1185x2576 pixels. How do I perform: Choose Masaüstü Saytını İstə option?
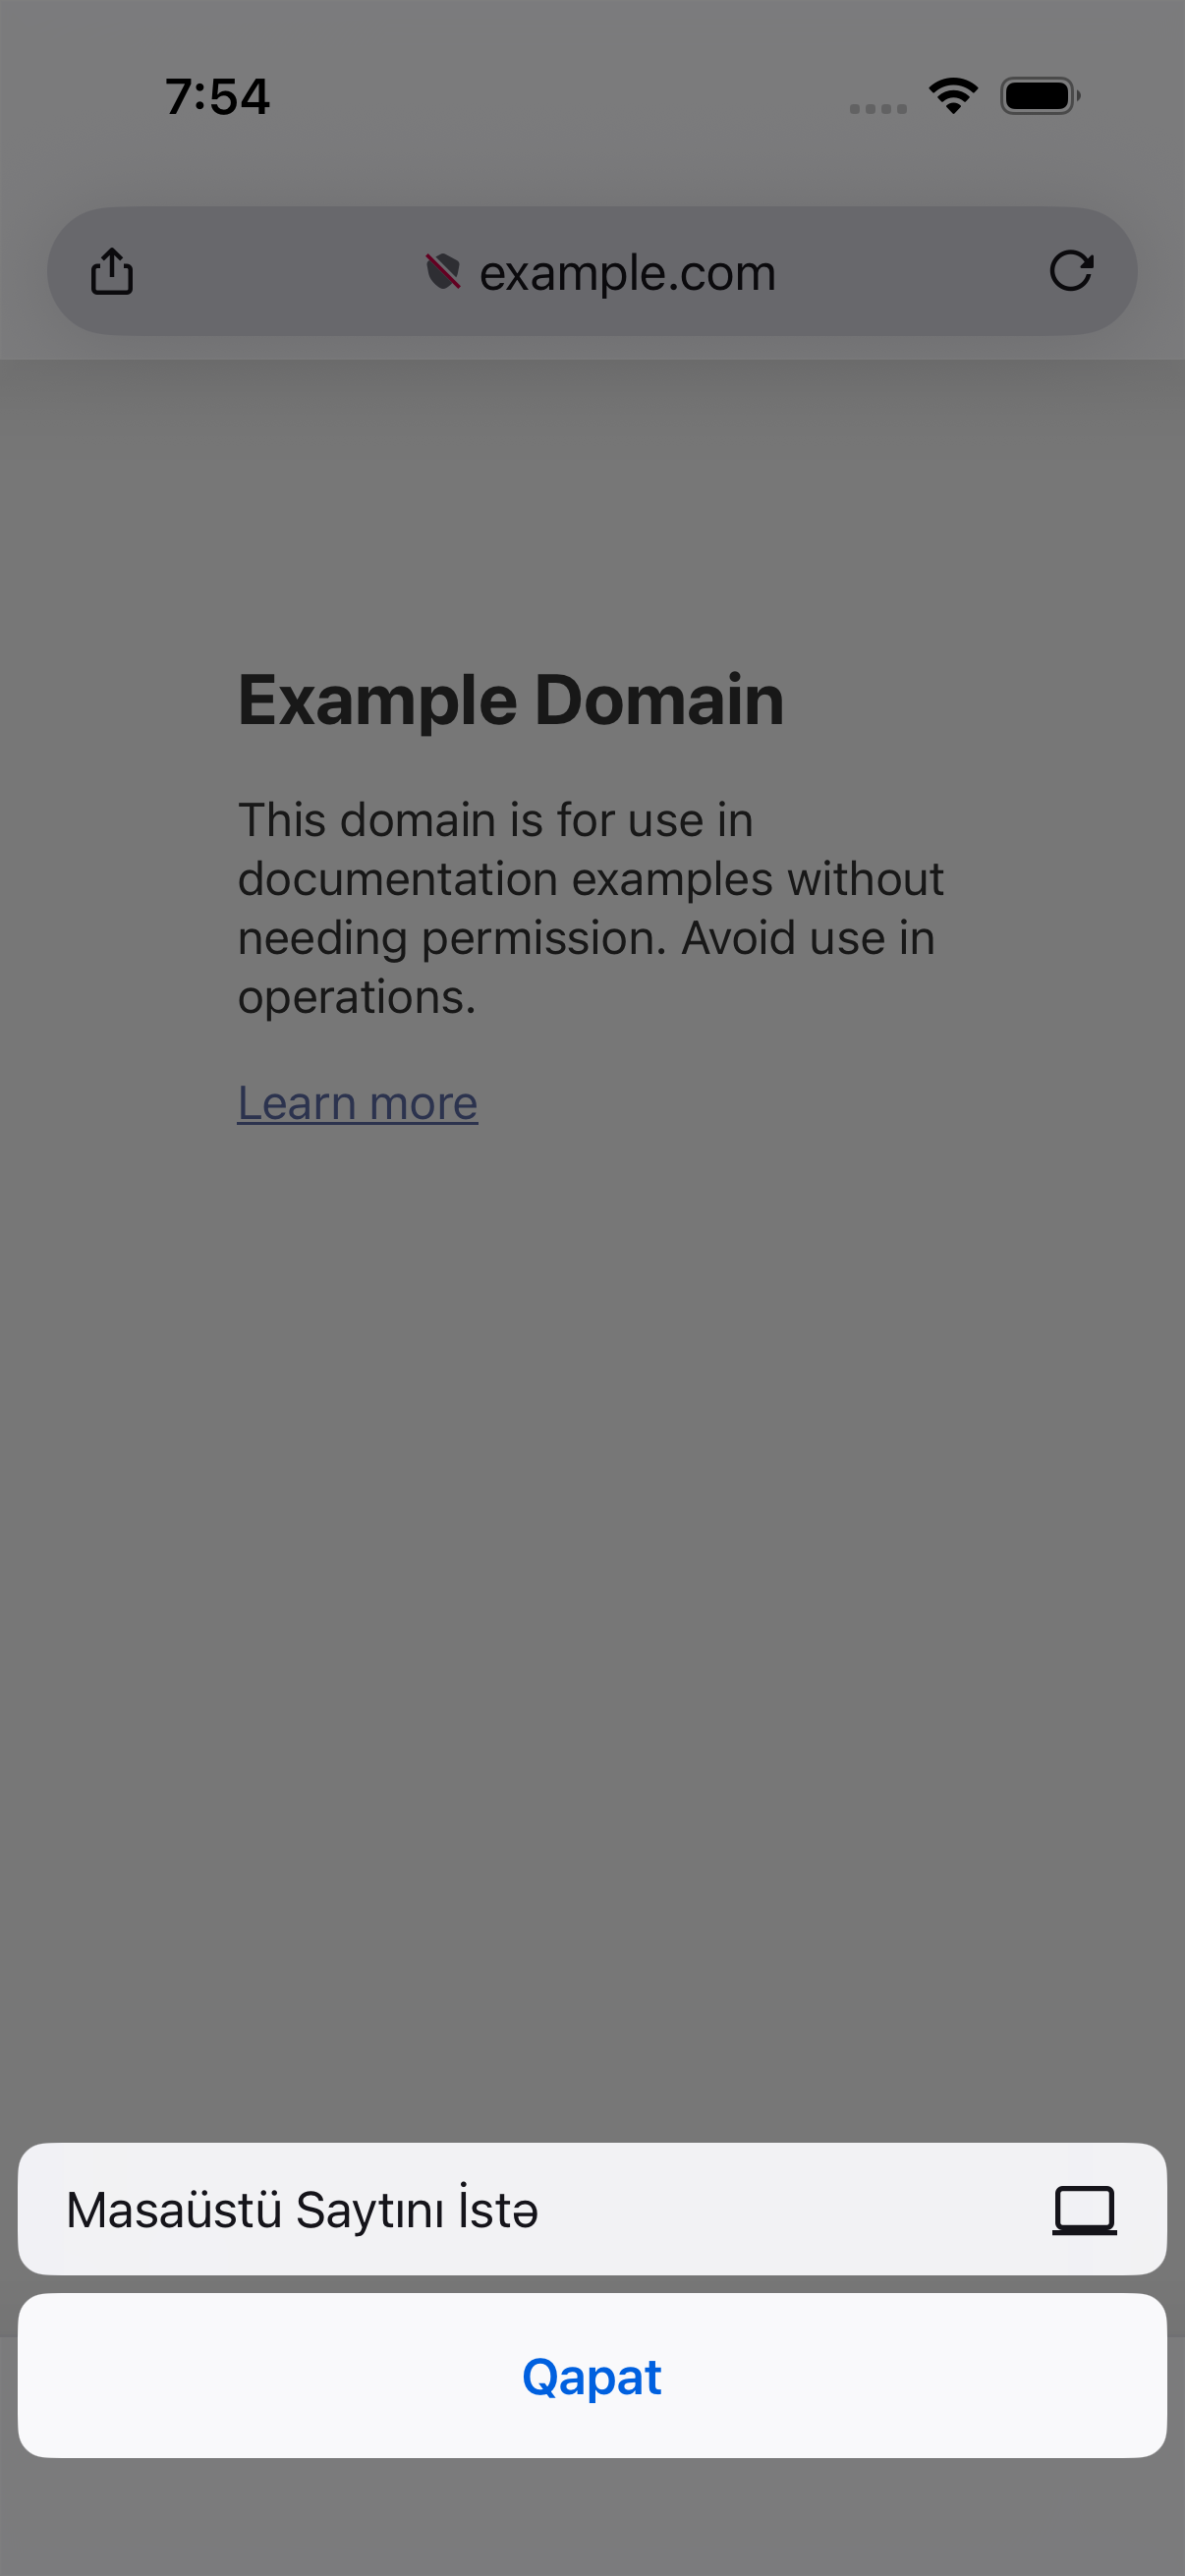click(x=592, y=2209)
